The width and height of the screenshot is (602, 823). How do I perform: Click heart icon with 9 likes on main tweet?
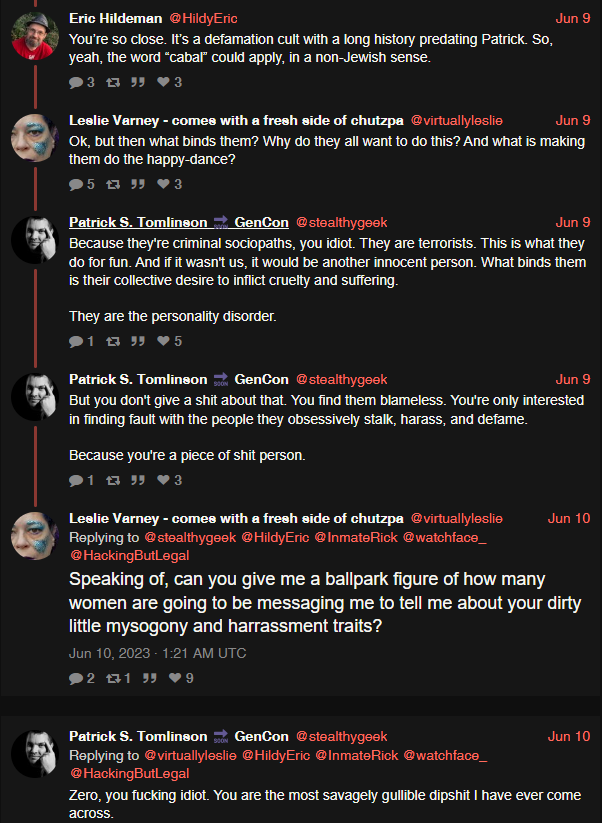(x=175, y=678)
